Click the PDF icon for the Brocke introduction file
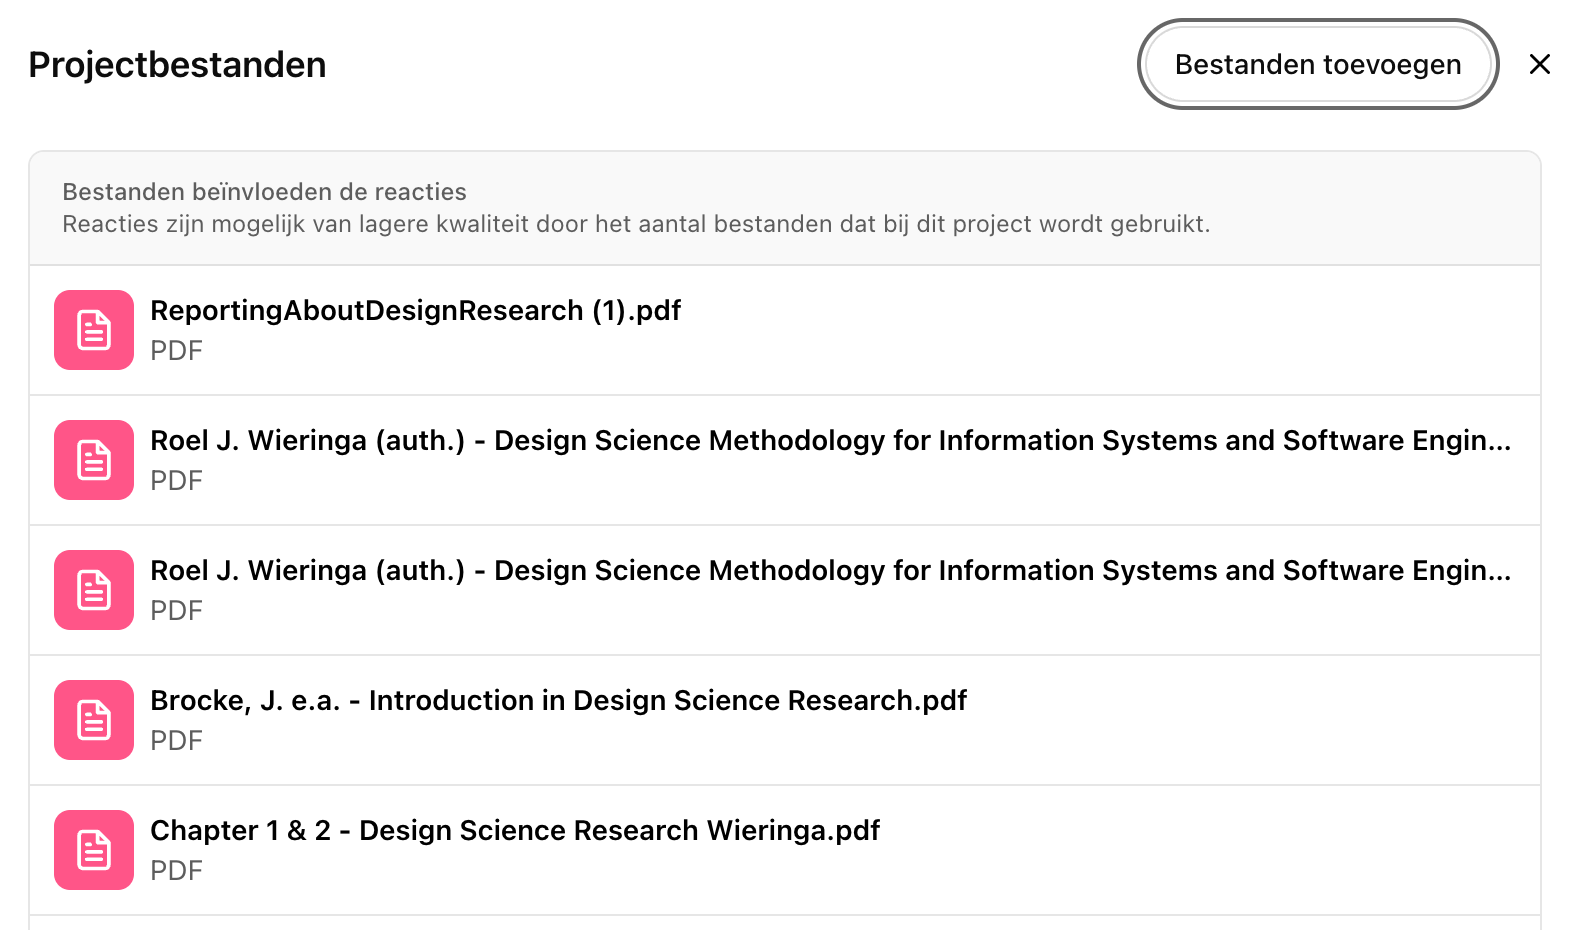1576x930 pixels. coord(93,720)
